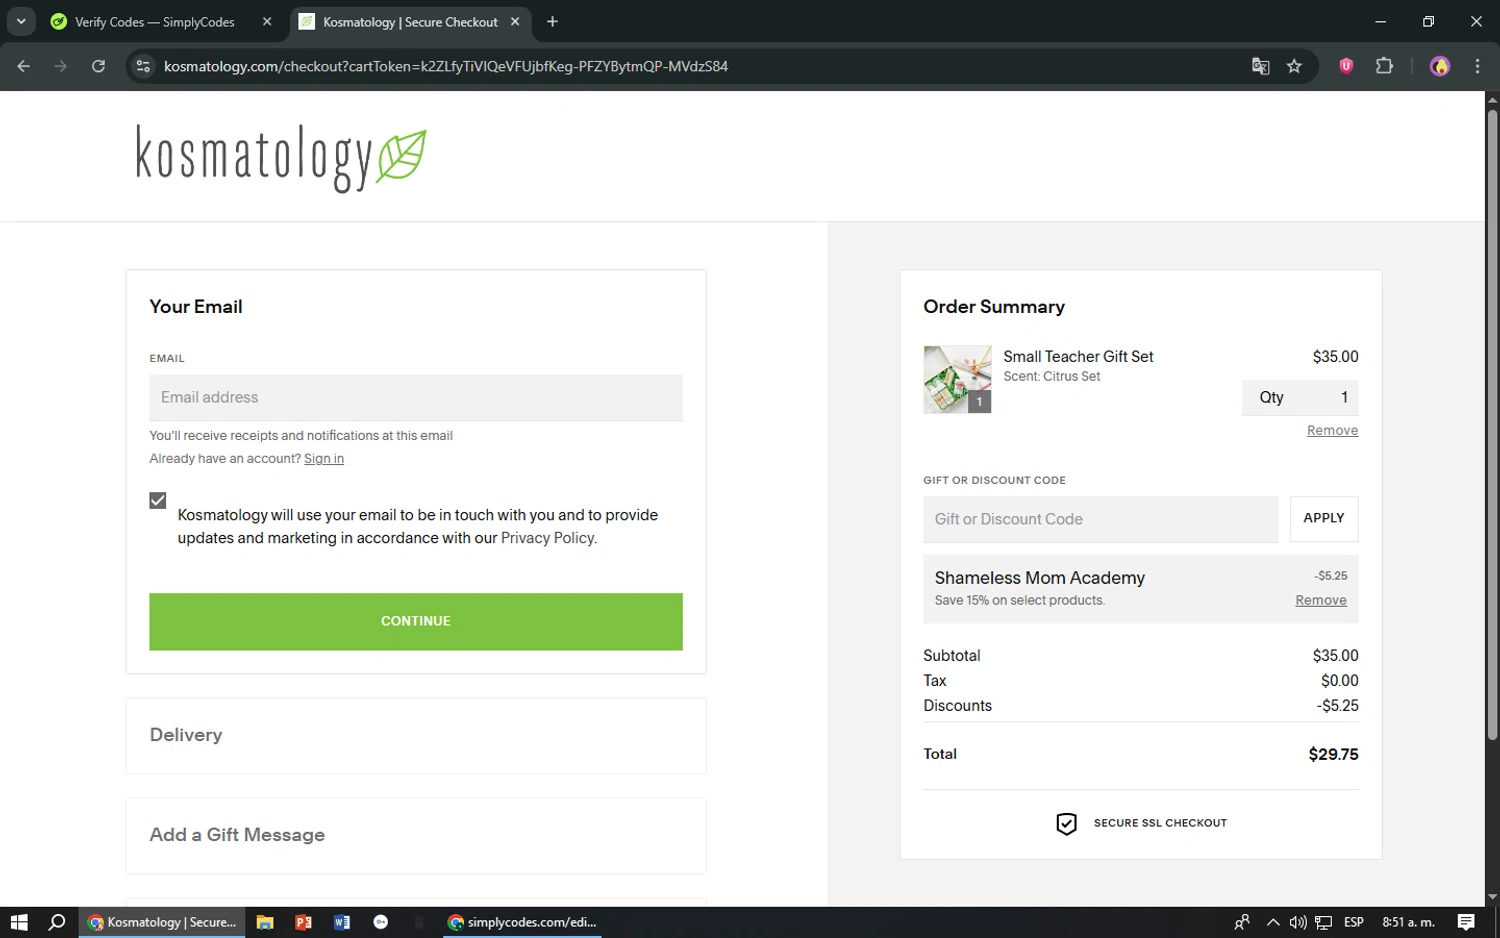1500x938 pixels.
Task: Open the Windows Start menu
Action: 19,922
